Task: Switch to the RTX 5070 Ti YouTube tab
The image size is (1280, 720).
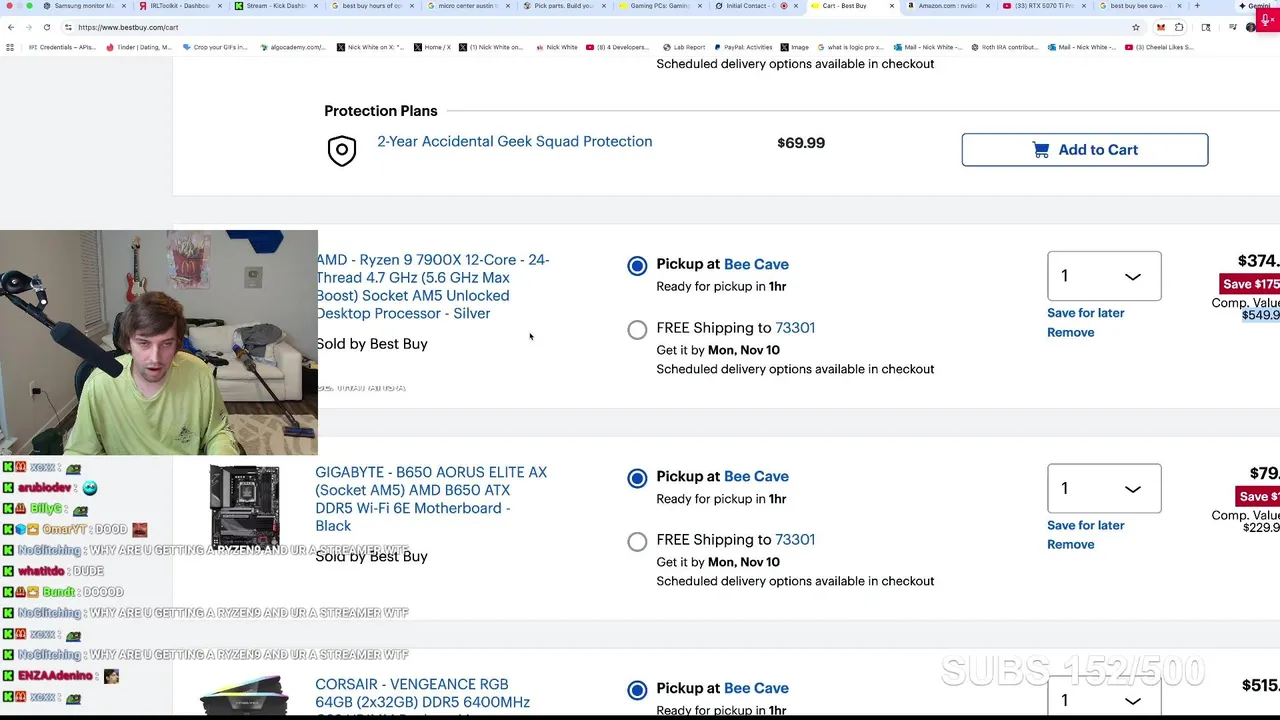Action: pos(1042,6)
